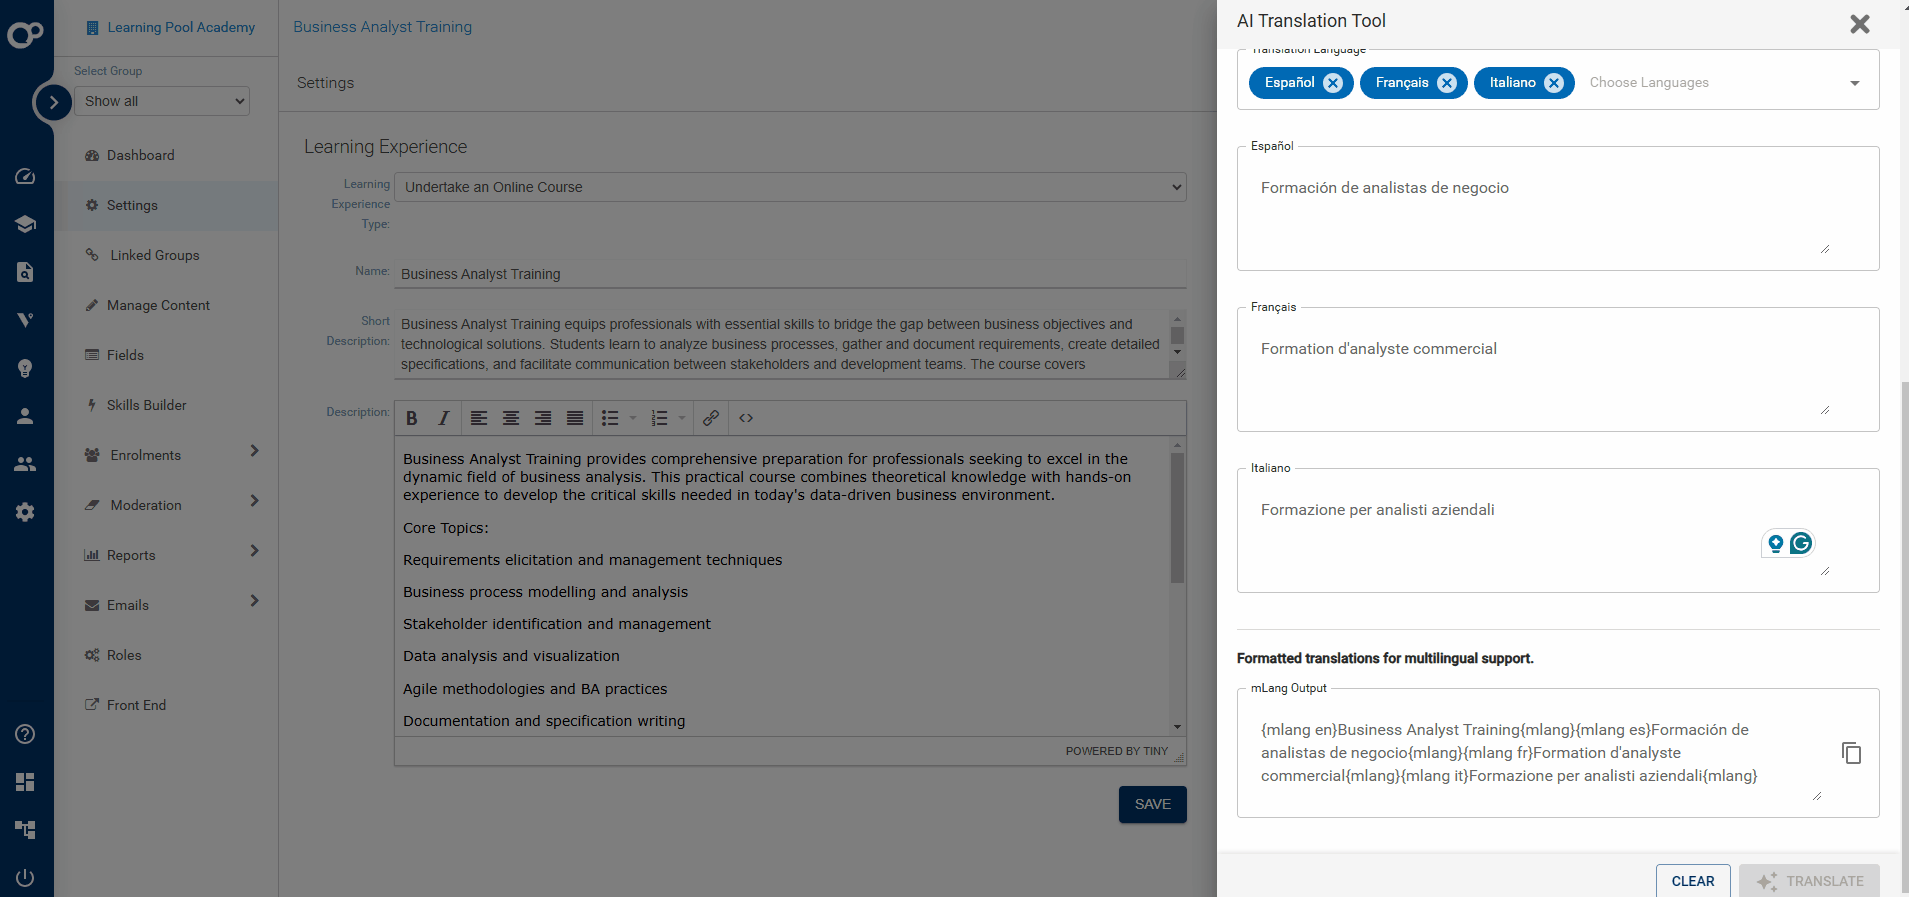Remove the Español language chip
1909x897 pixels.
(1333, 83)
